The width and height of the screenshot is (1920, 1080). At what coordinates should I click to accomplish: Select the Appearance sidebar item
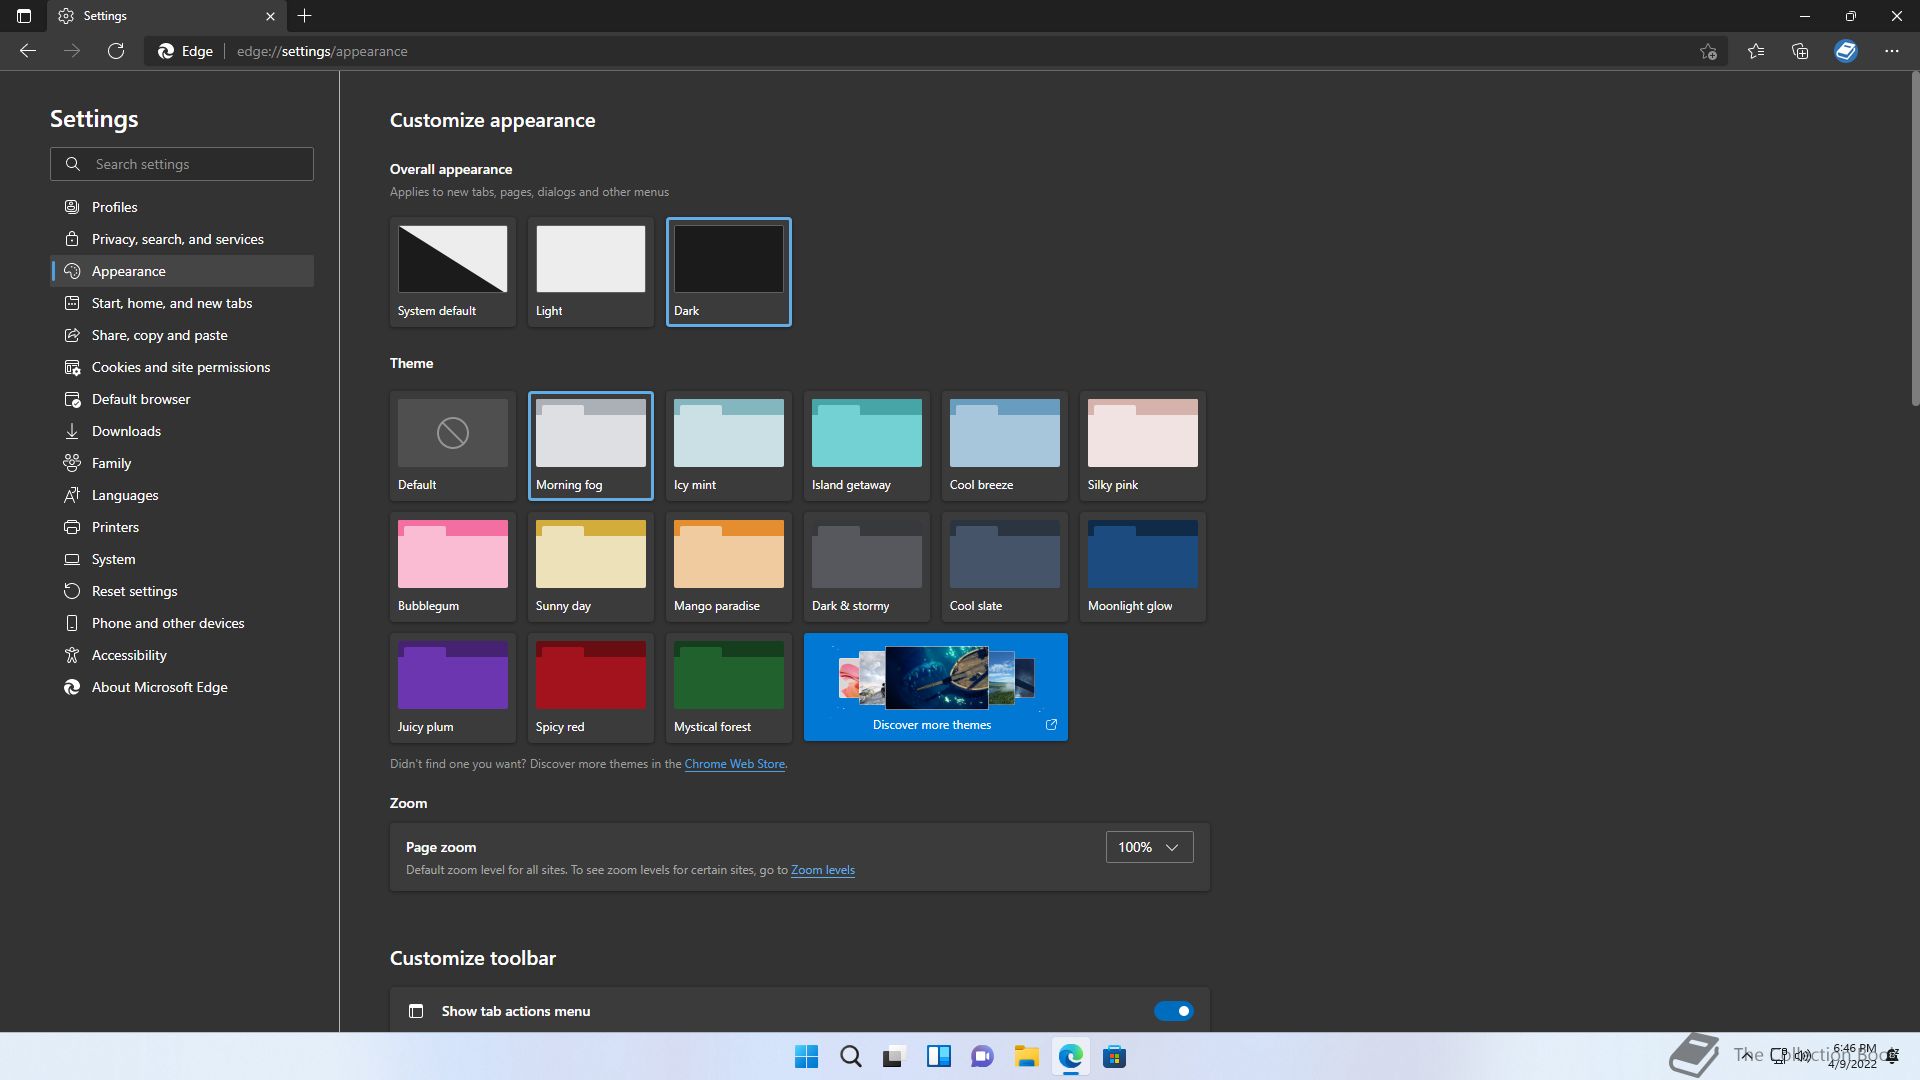[182, 271]
